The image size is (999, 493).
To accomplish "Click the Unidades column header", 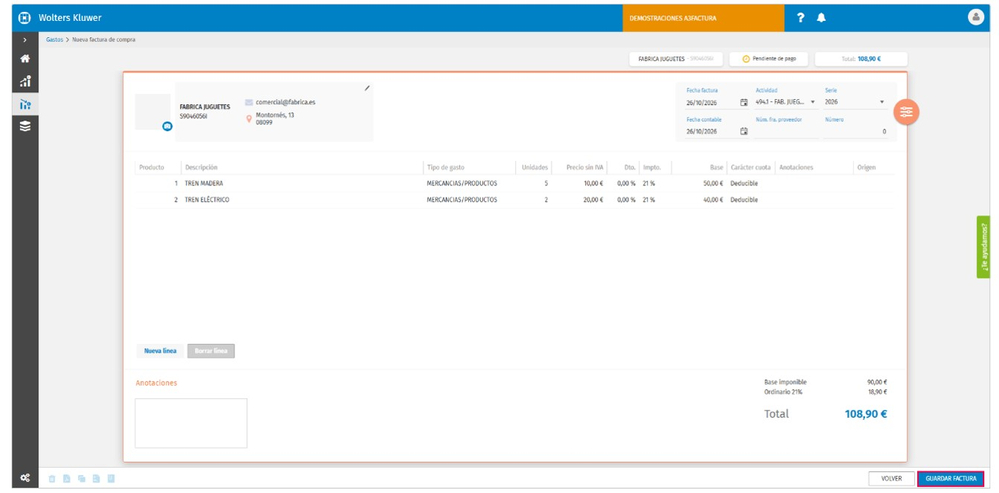I will pyautogui.click(x=535, y=168).
